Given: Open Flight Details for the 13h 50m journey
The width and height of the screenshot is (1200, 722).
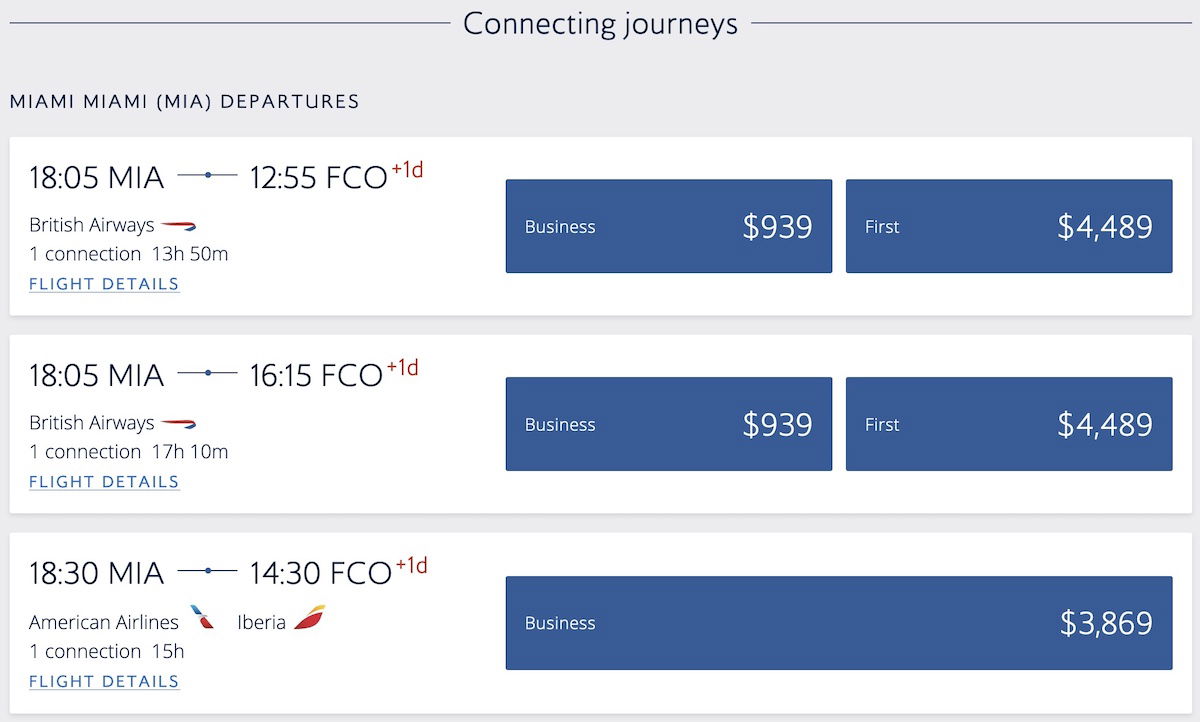Looking at the screenshot, I should (x=104, y=284).
